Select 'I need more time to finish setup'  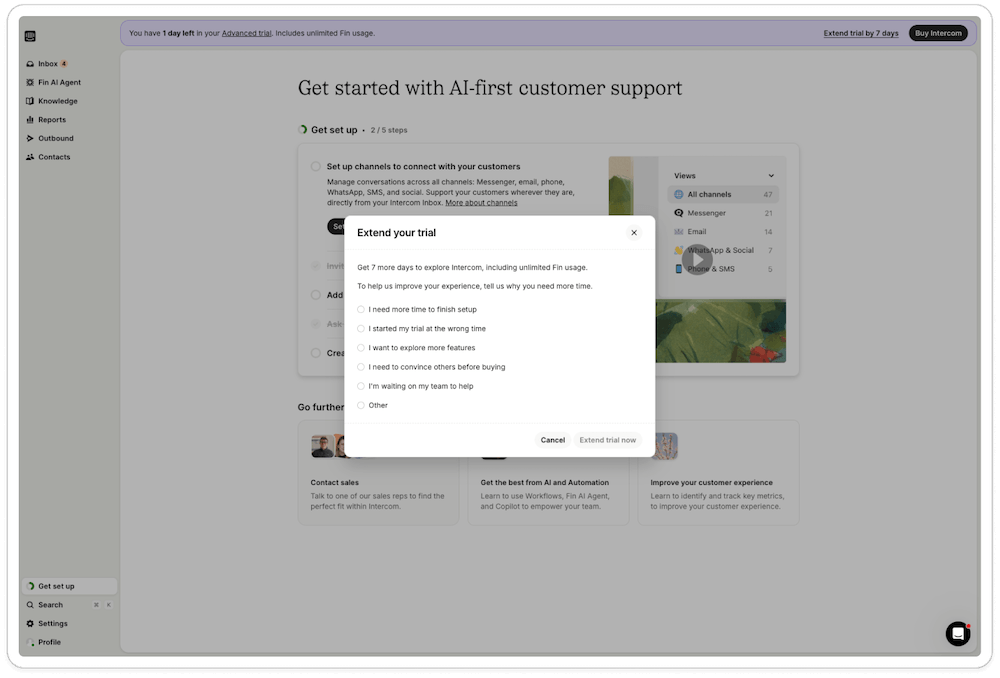[x=361, y=309]
